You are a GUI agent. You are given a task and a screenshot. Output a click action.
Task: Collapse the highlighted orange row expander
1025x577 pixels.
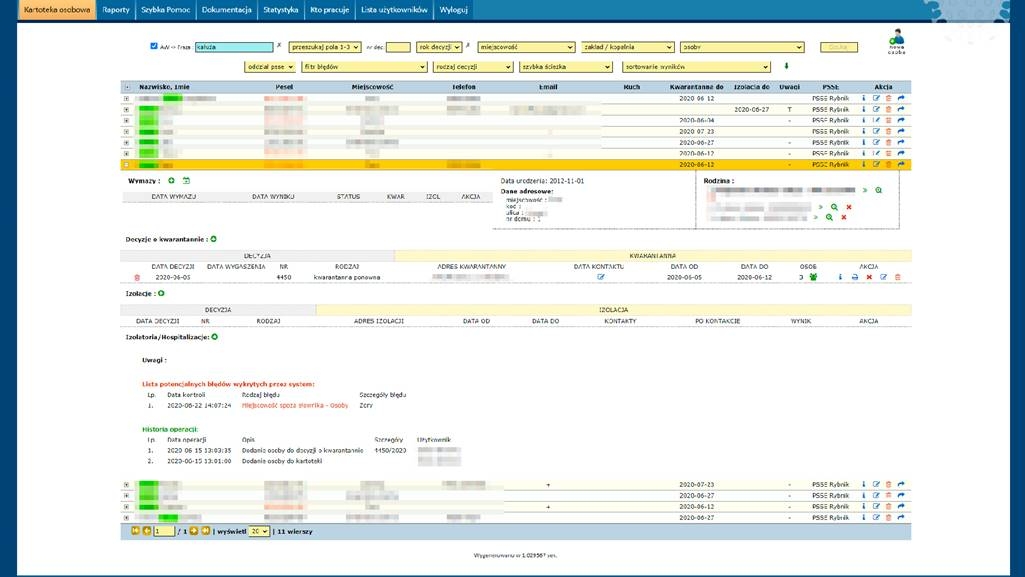click(x=126, y=164)
